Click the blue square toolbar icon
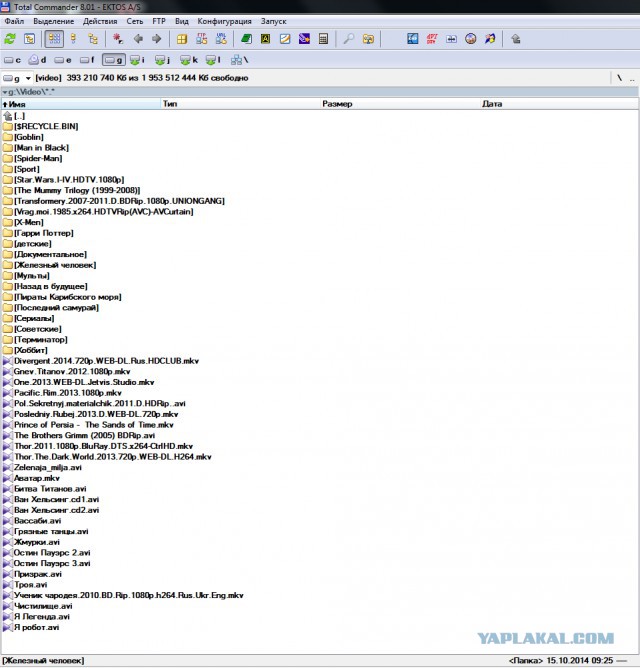The width and height of the screenshot is (640, 668). click(x=412, y=39)
